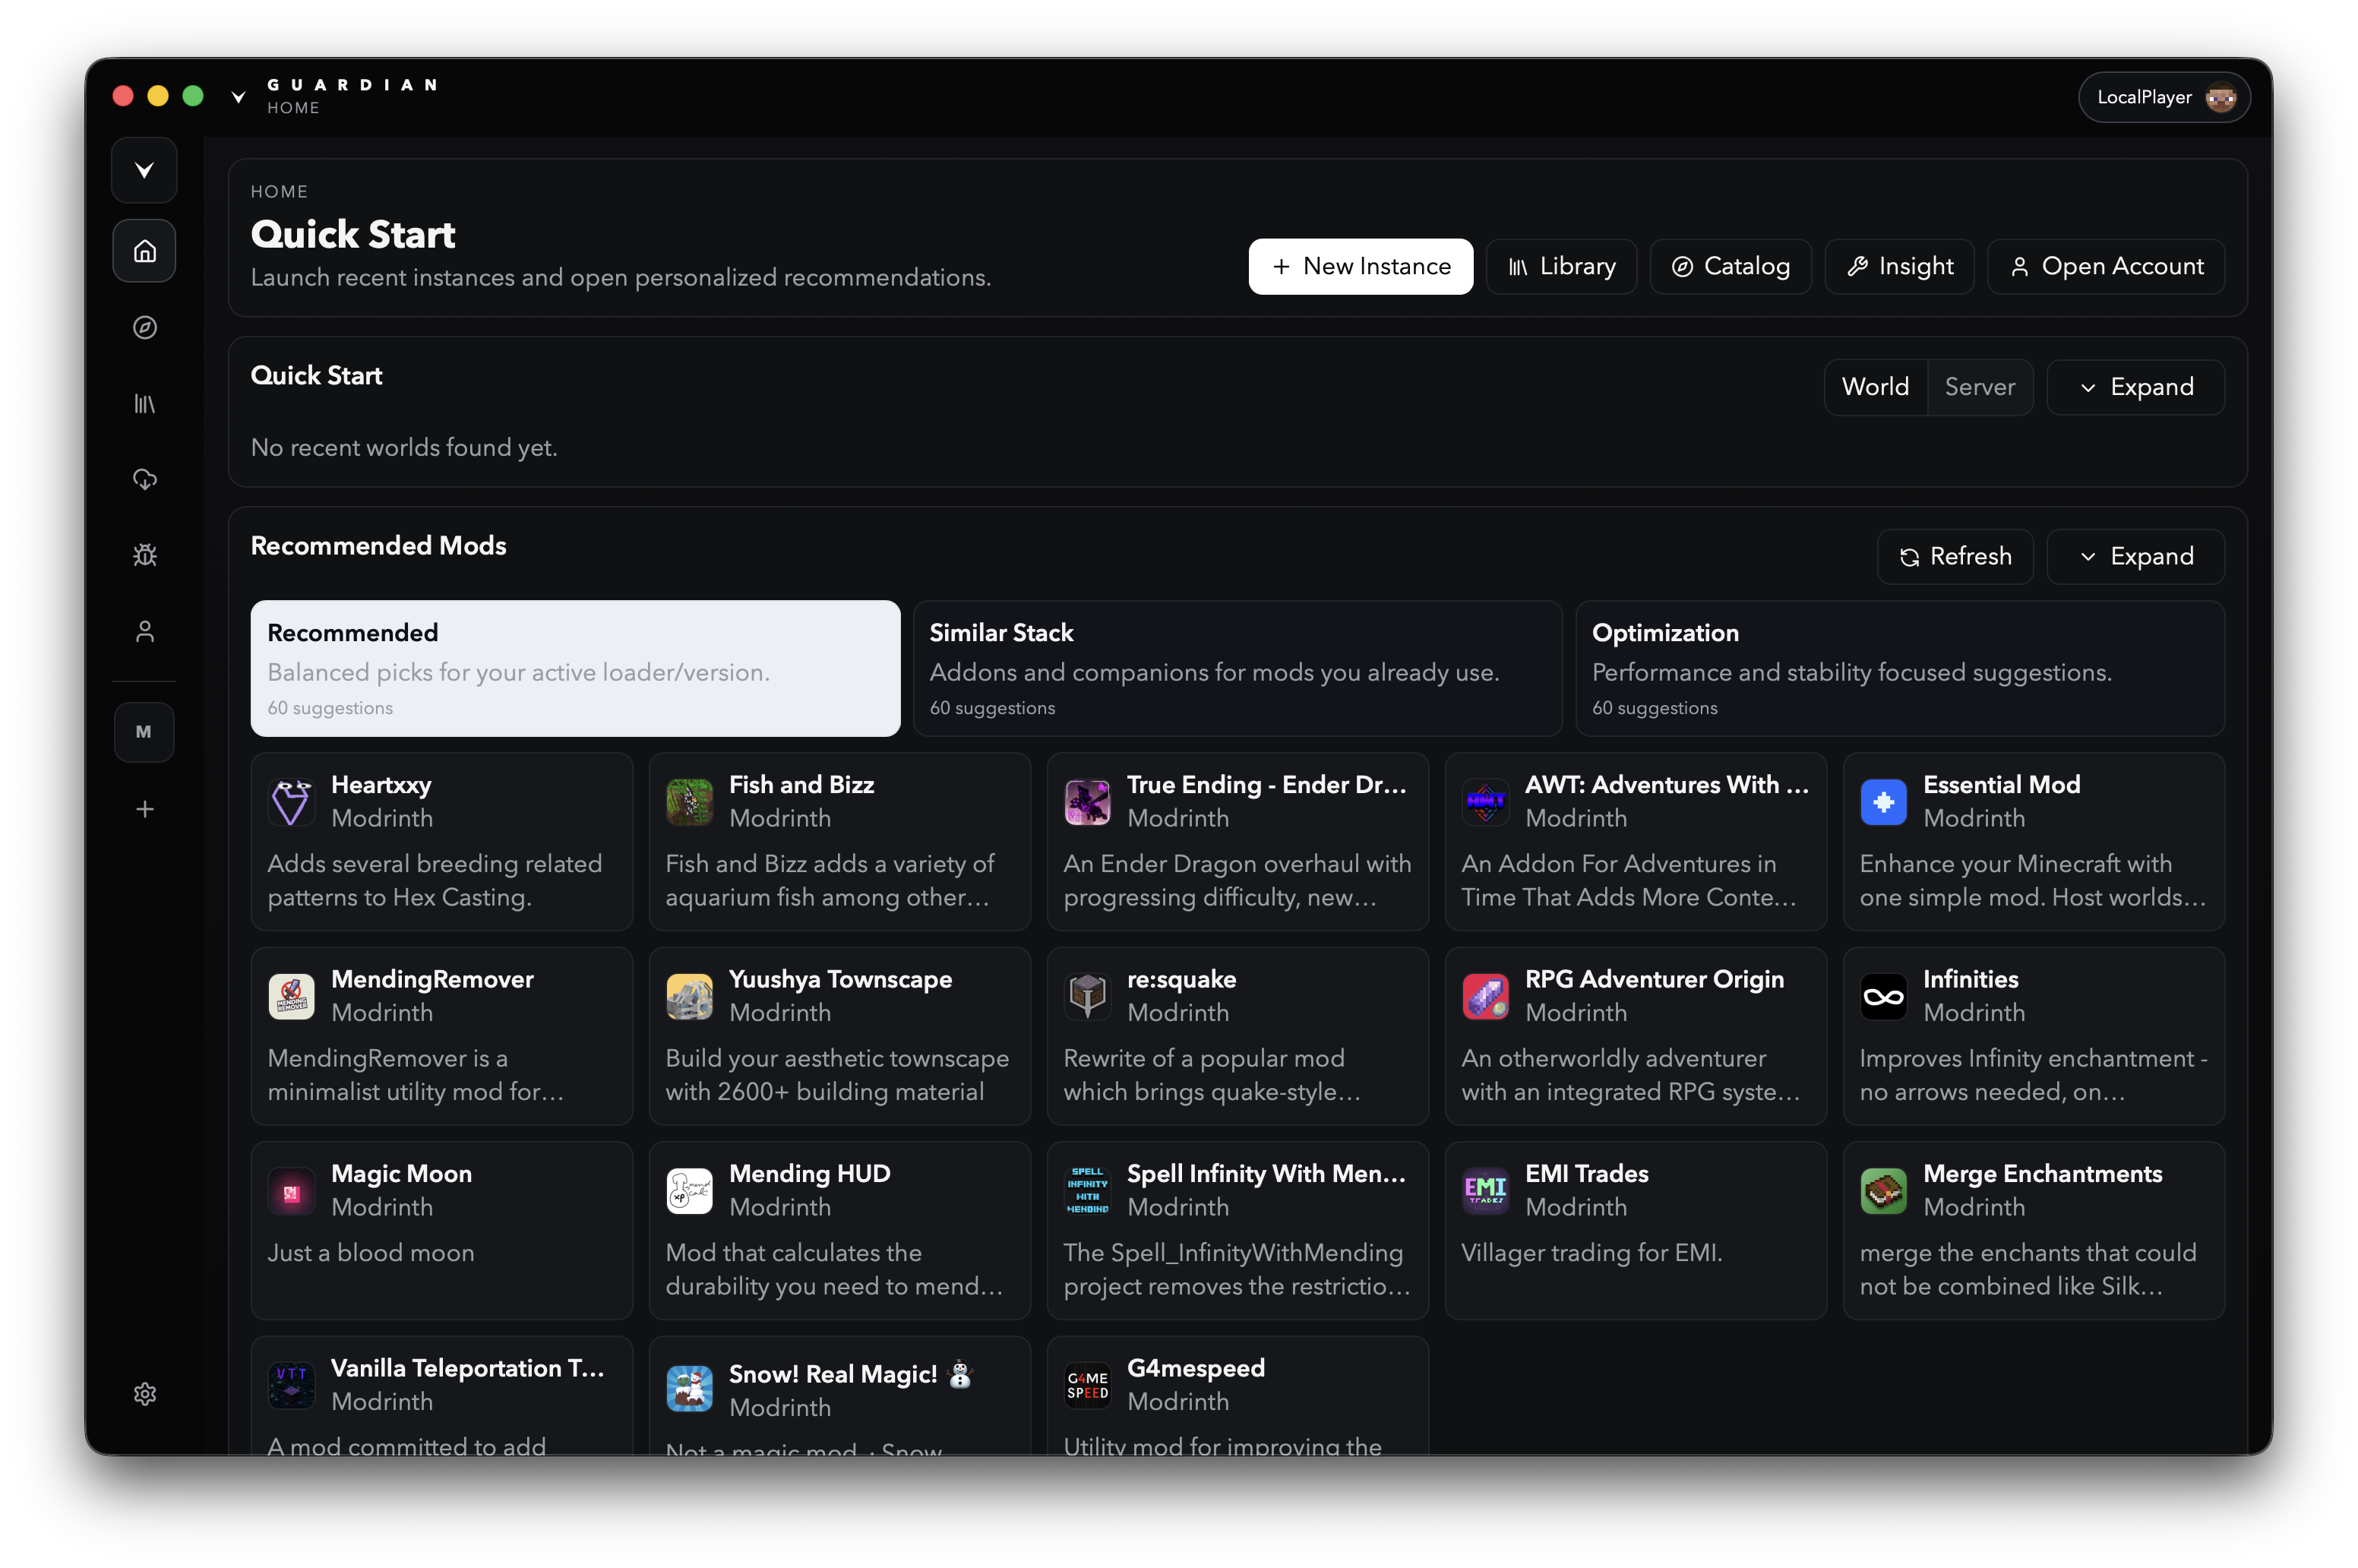Open the Library button in the header
Screen dimensions: 2358x1568
(x=1561, y=266)
